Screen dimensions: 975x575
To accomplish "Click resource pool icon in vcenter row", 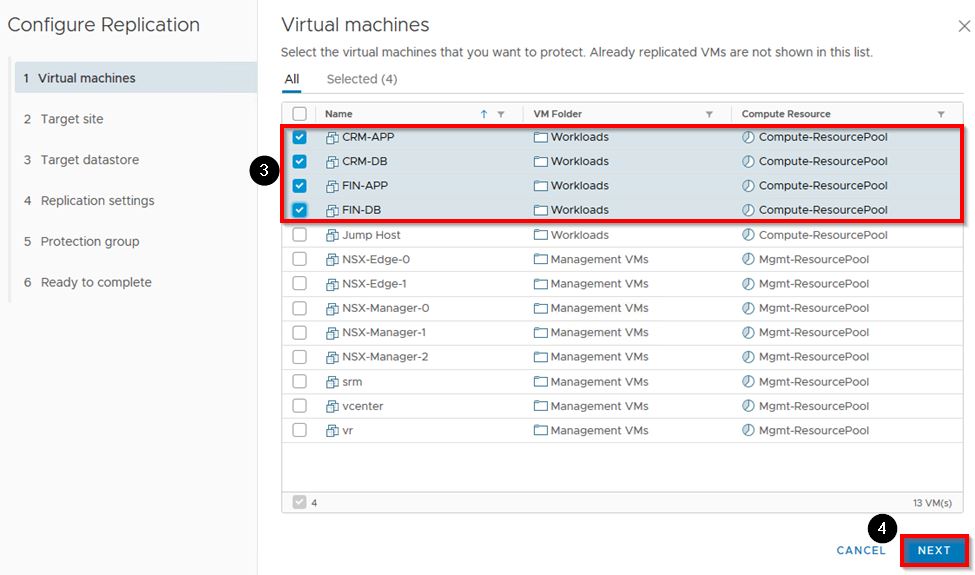I will (x=748, y=406).
